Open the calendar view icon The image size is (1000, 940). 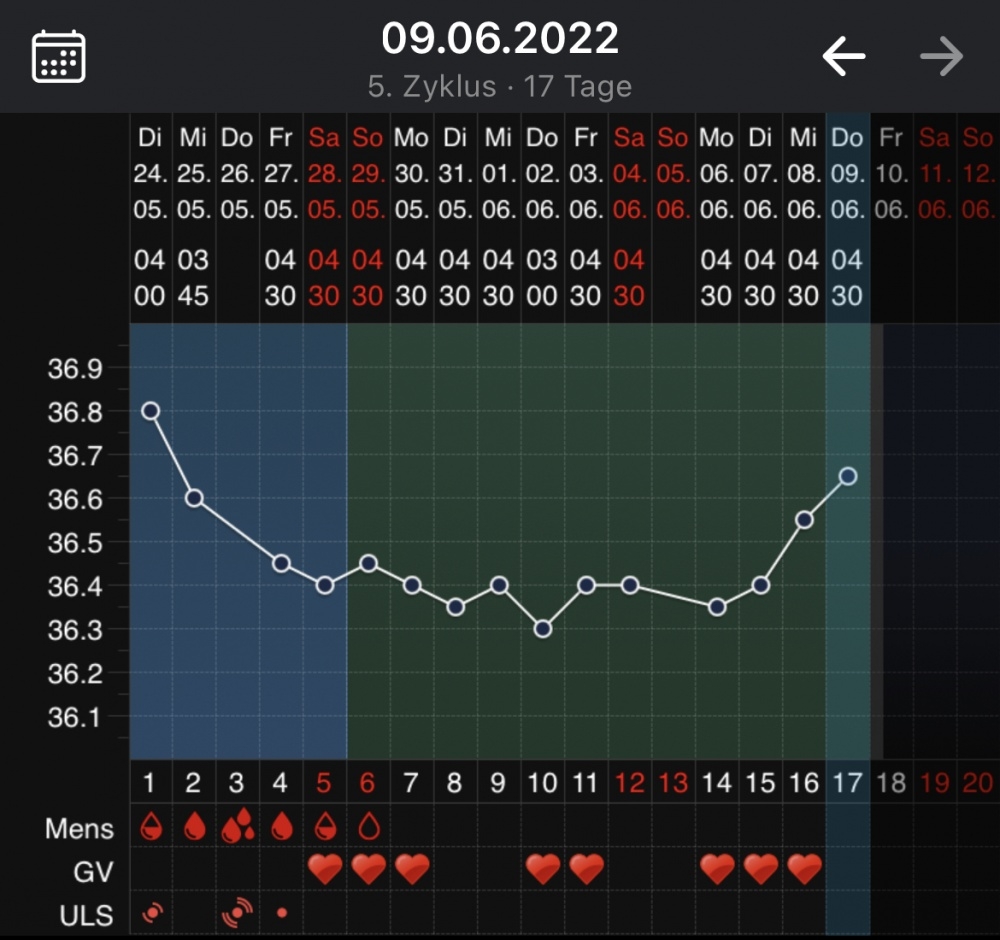click(x=59, y=56)
